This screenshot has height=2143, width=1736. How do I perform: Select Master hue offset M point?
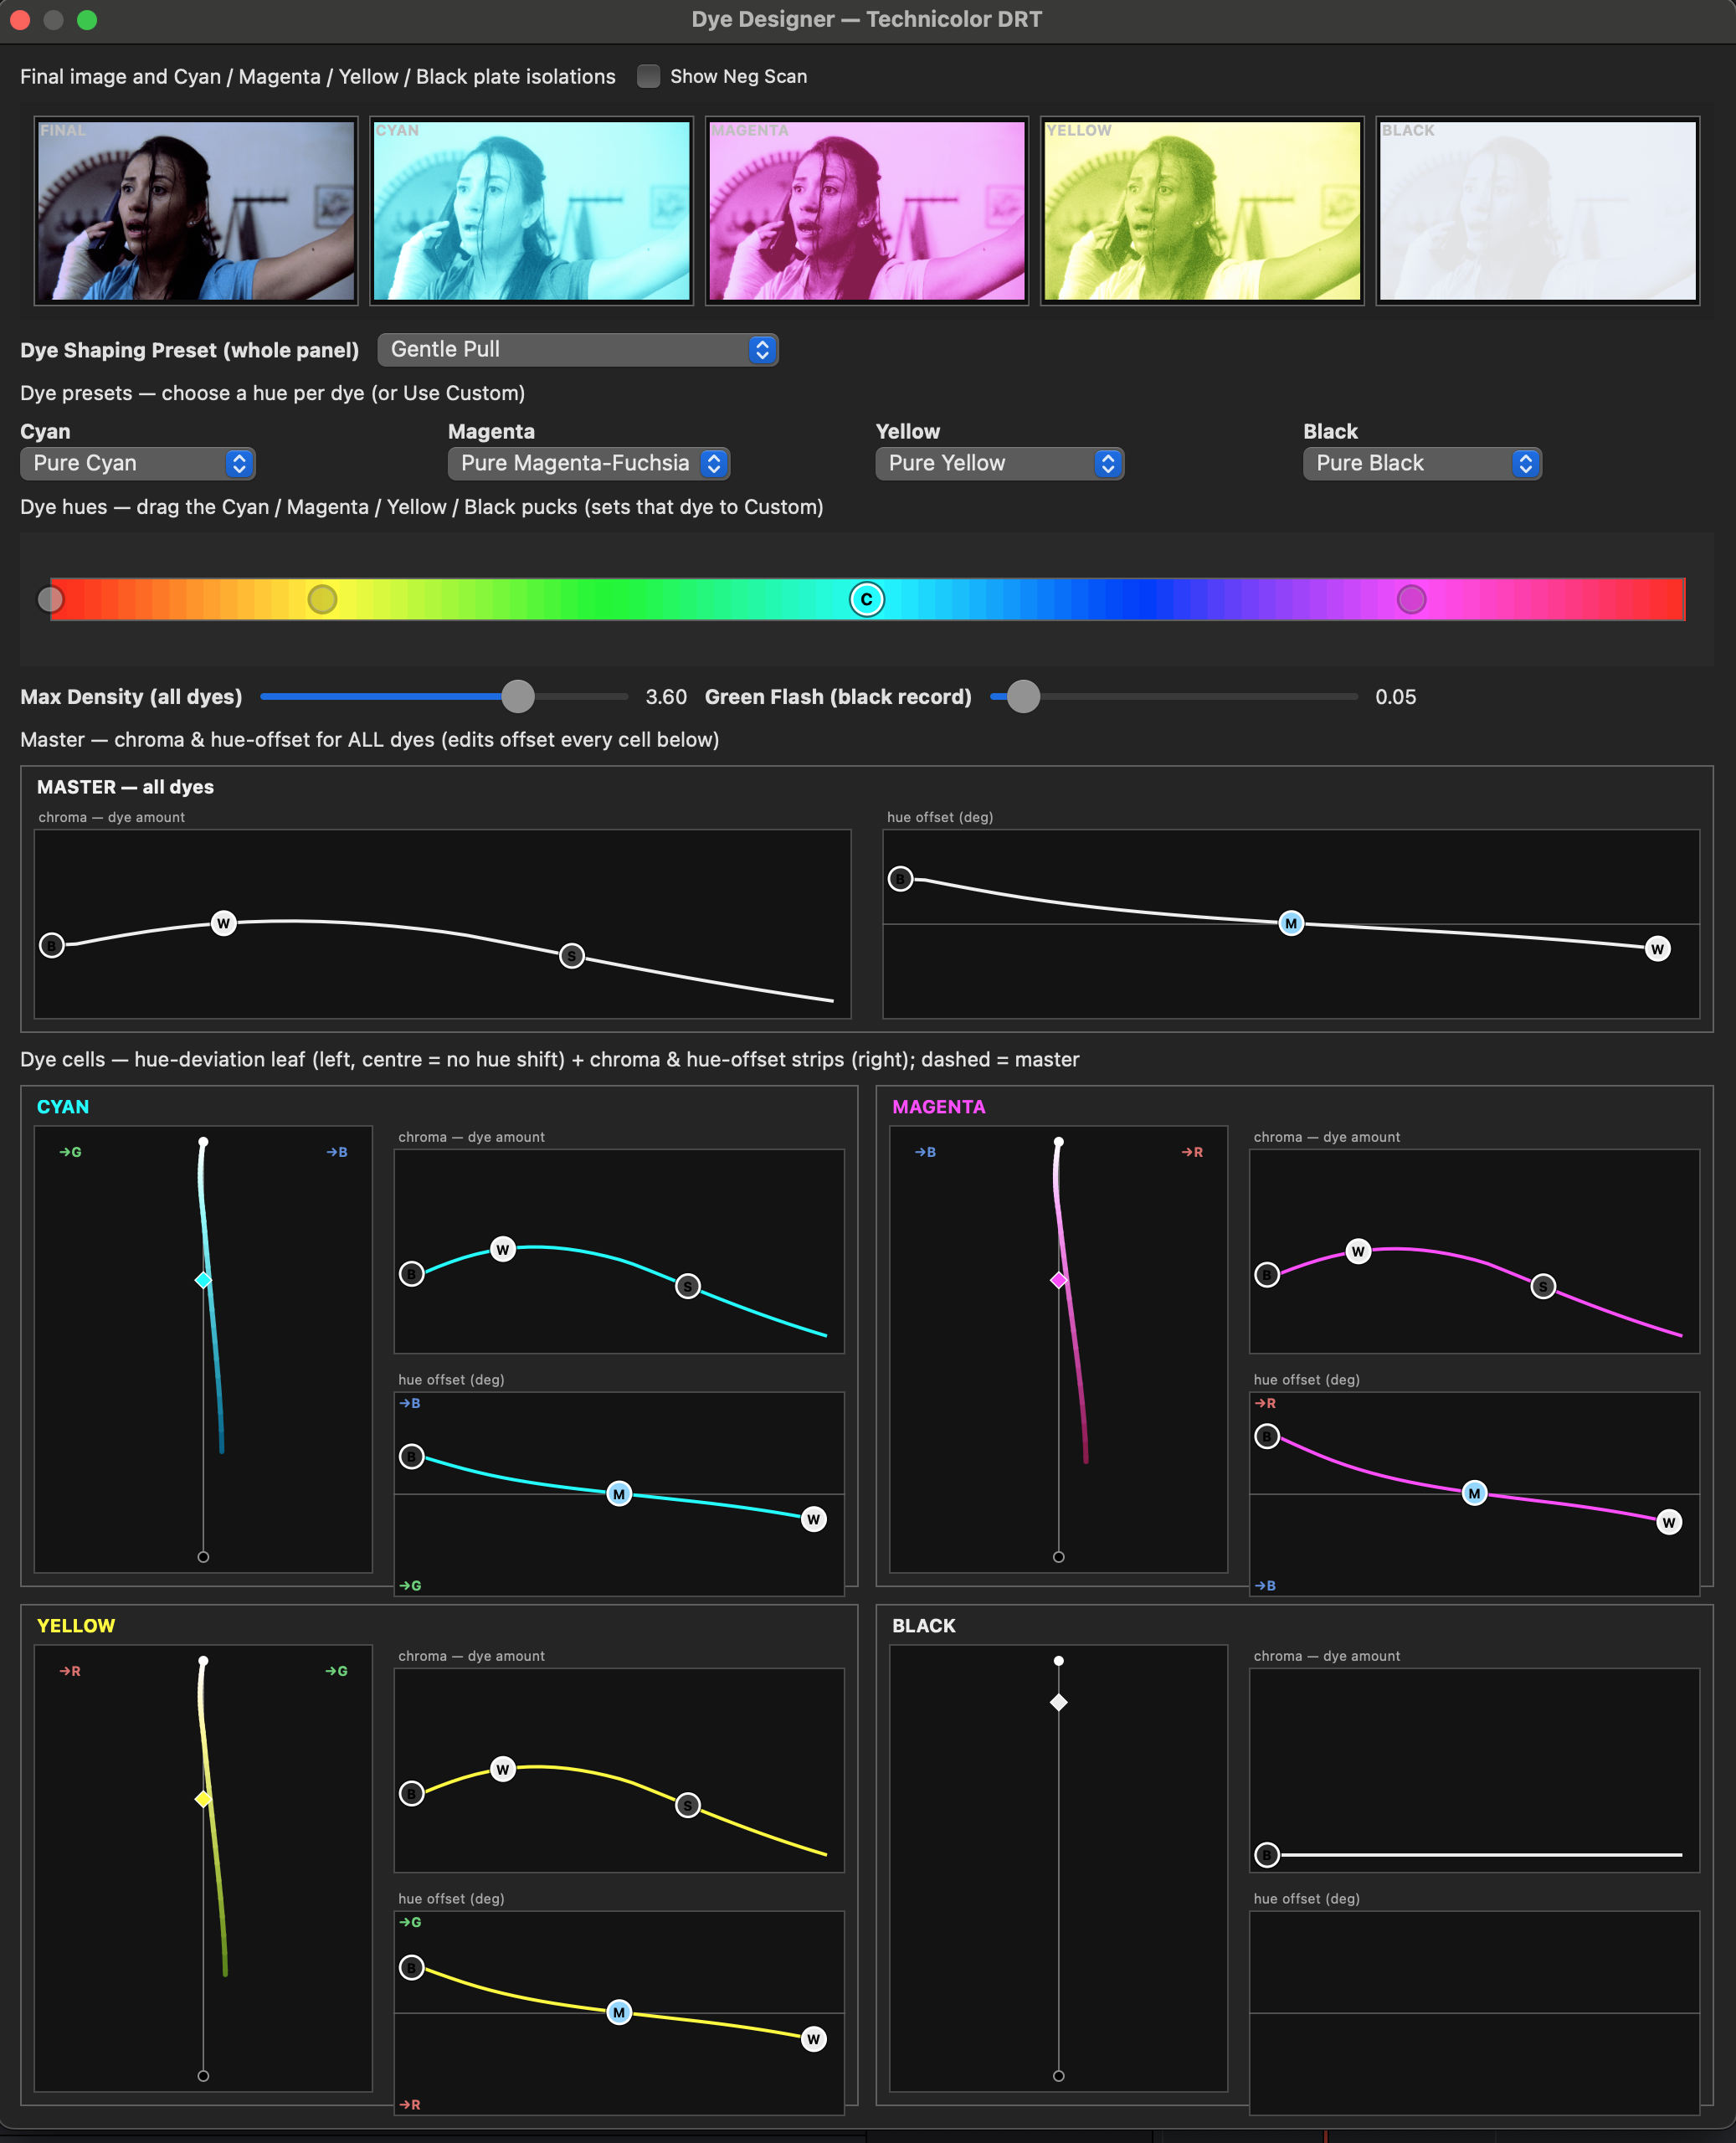pos(1291,923)
